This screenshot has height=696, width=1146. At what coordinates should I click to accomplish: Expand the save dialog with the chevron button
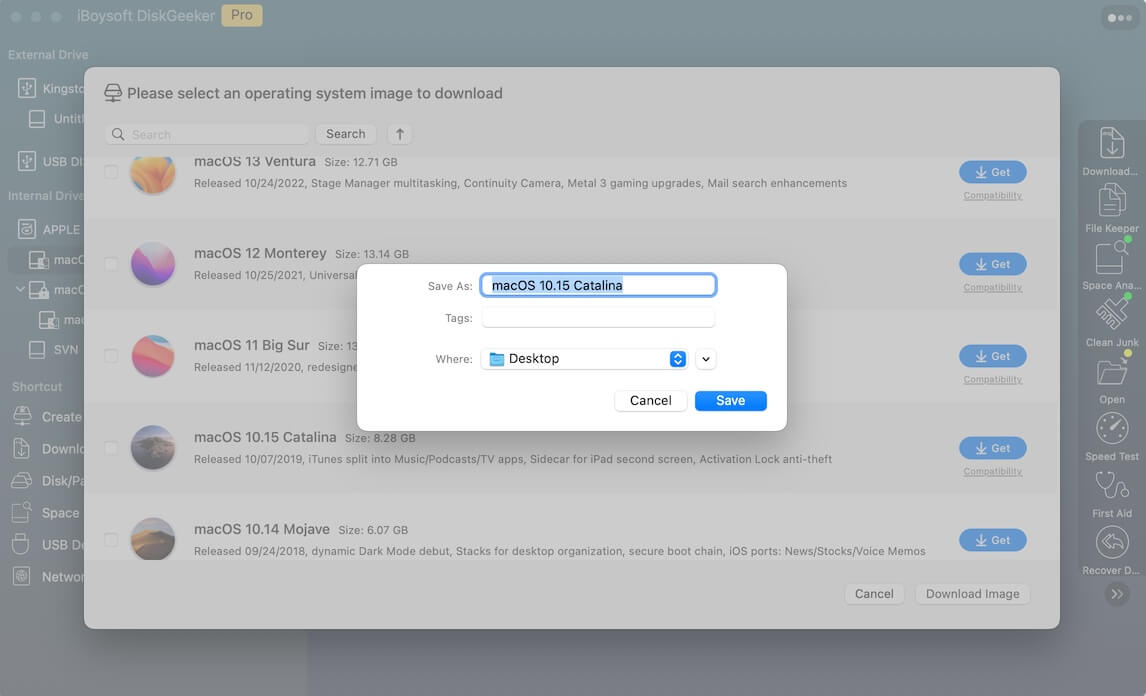pos(706,359)
